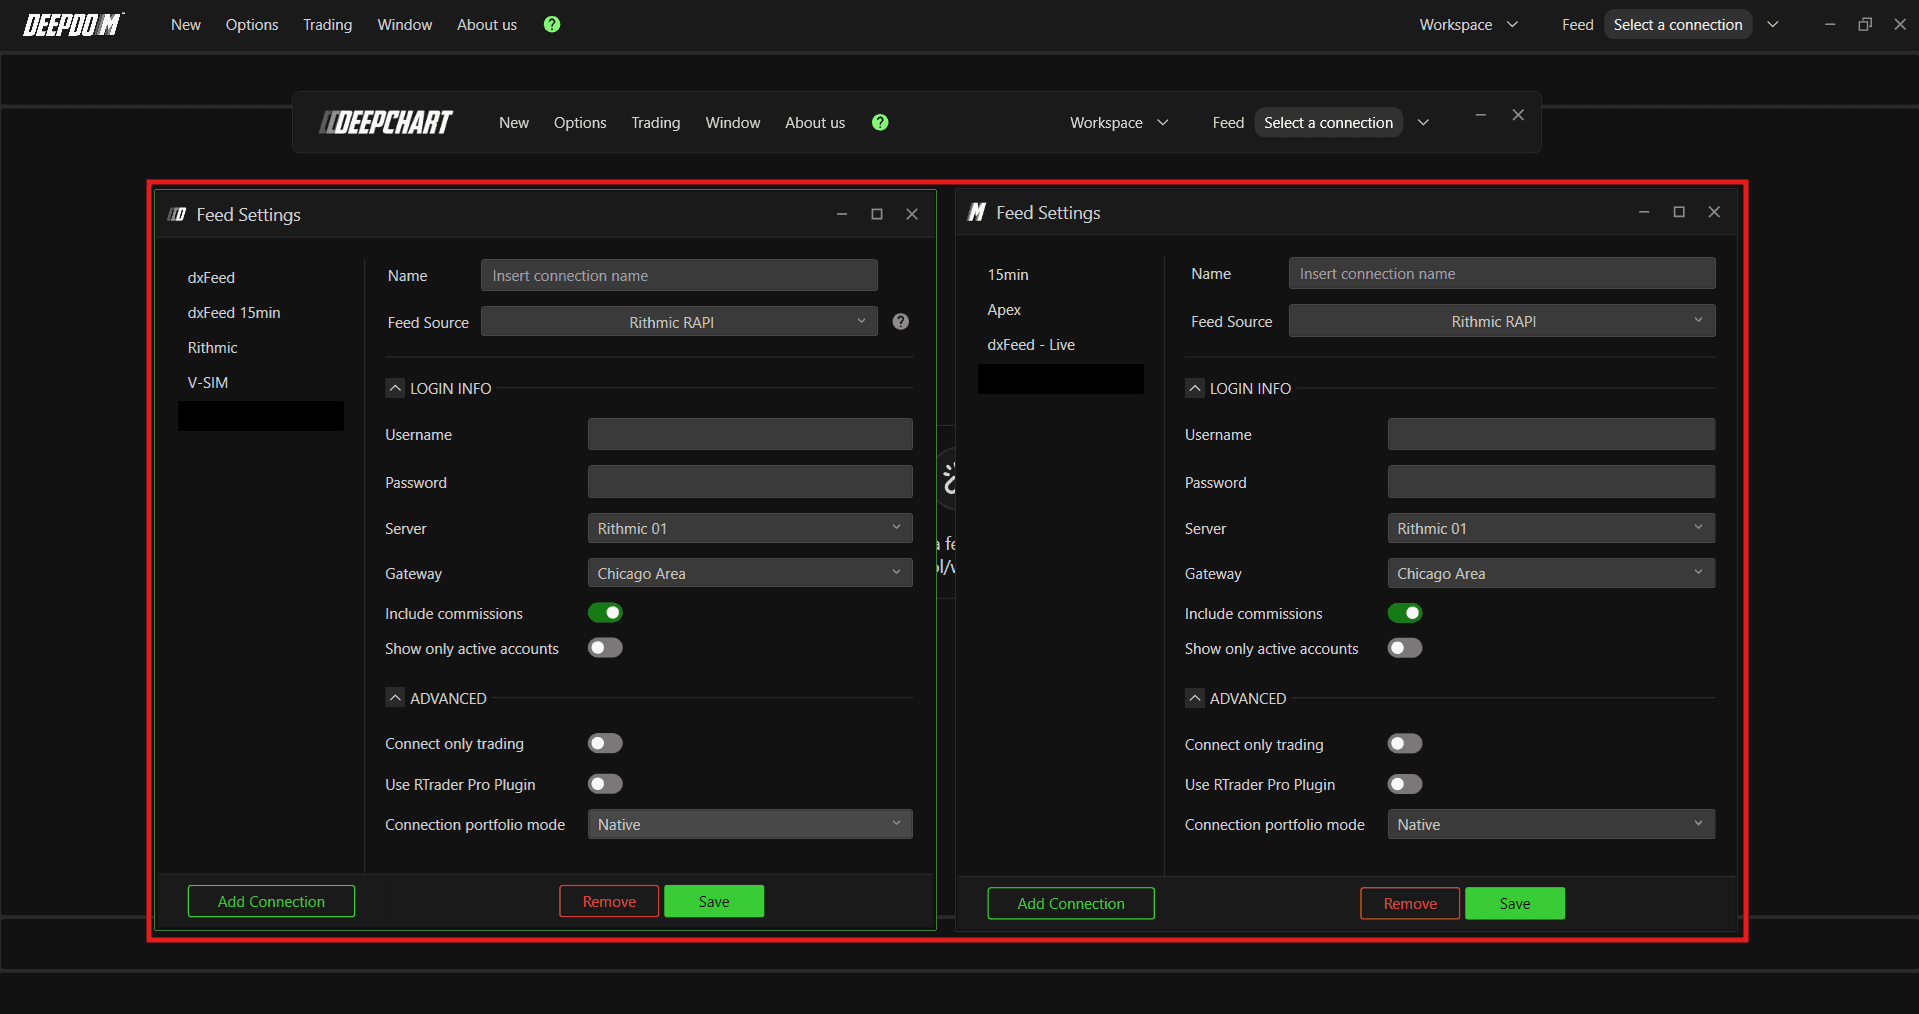Viewport: 1919px width, 1014px height.
Task: Open Options menu in DeepDOM top bar
Action: [x=252, y=24]
